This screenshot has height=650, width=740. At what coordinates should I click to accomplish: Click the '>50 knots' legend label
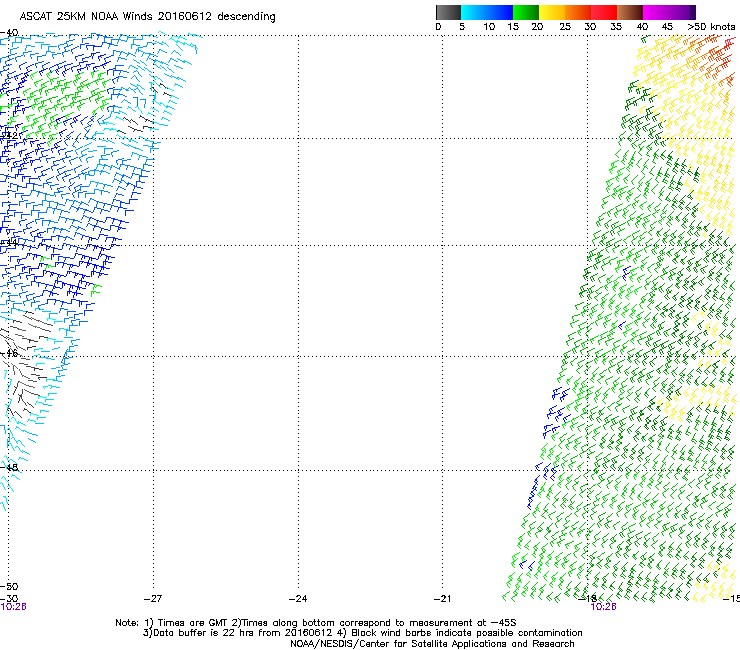click(711, 27)
